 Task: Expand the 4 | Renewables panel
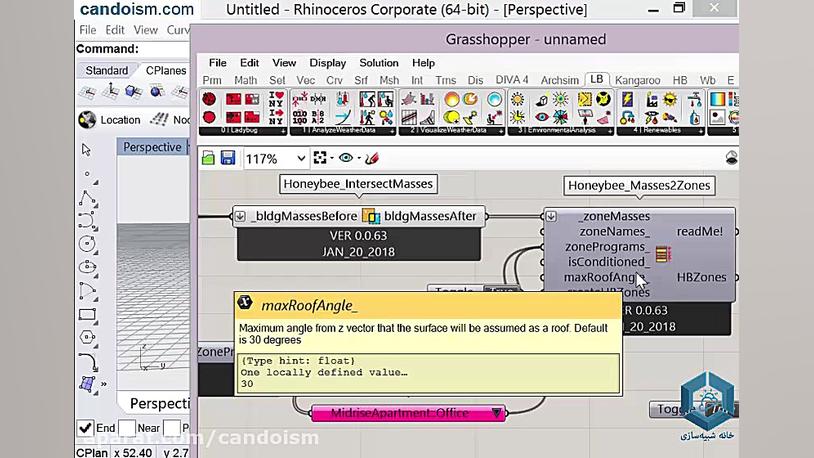[701, 131]
